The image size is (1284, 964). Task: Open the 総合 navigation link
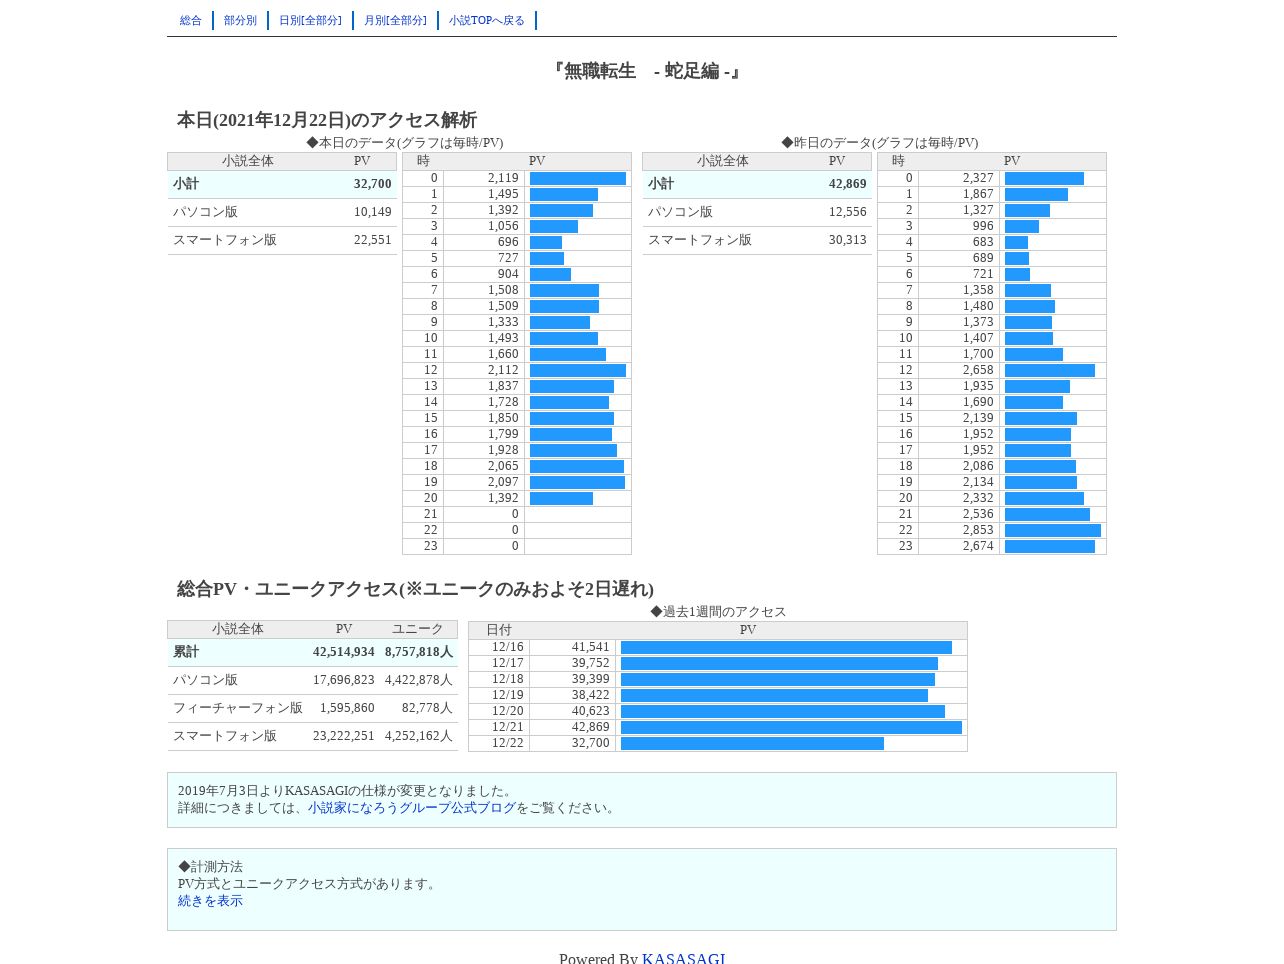click(191, 20)
